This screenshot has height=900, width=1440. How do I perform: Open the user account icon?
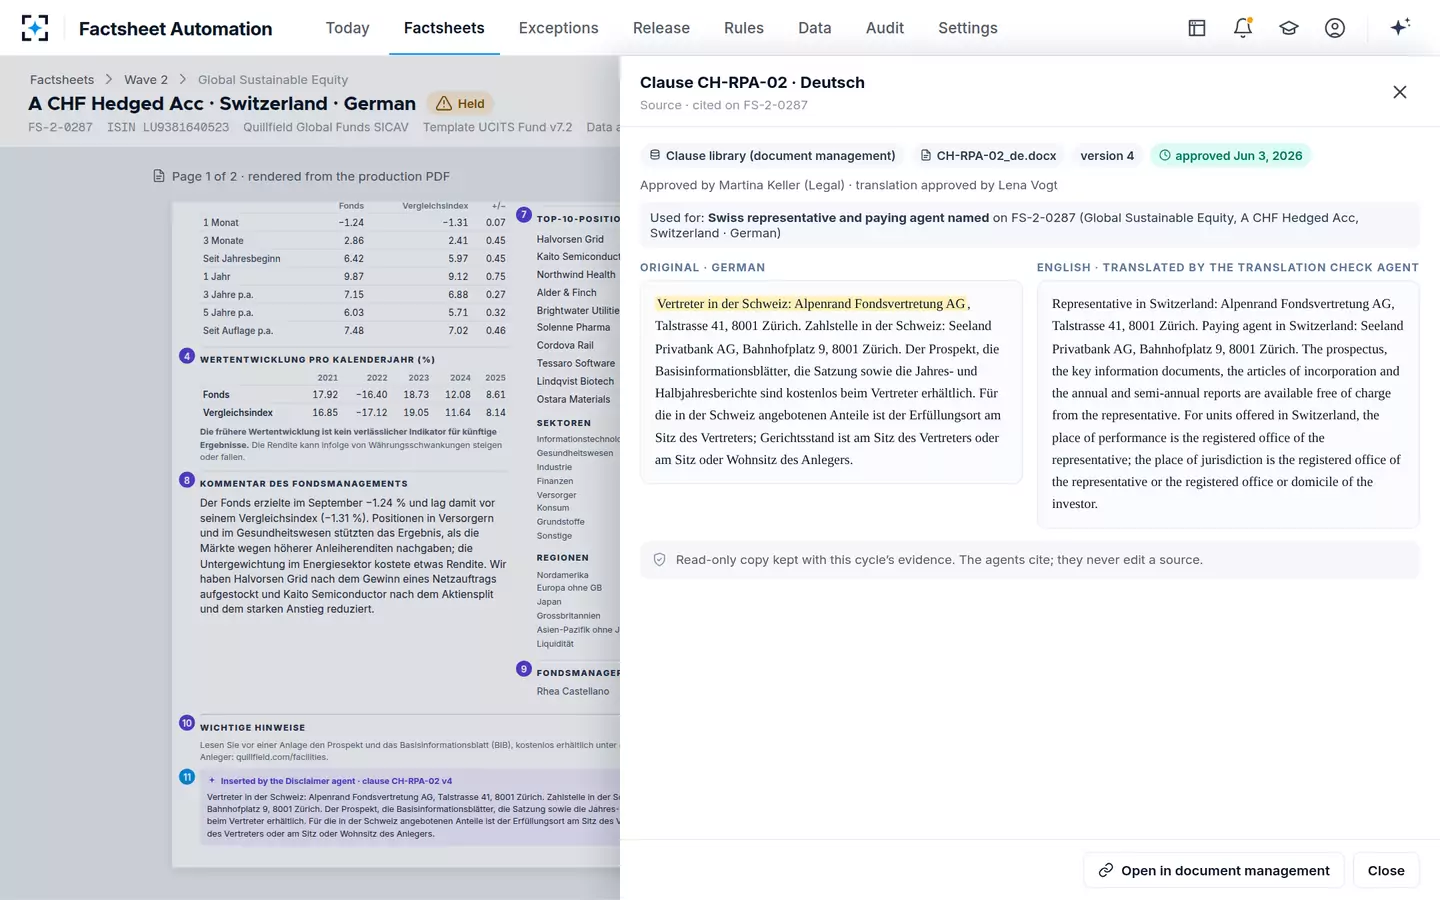(x=1335, y=28)
